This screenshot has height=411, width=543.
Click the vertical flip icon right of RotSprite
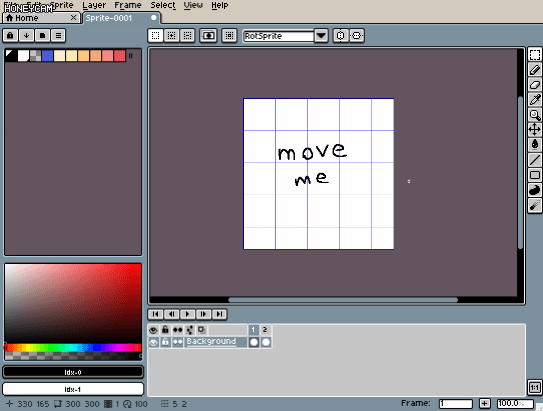coord(341,35)
